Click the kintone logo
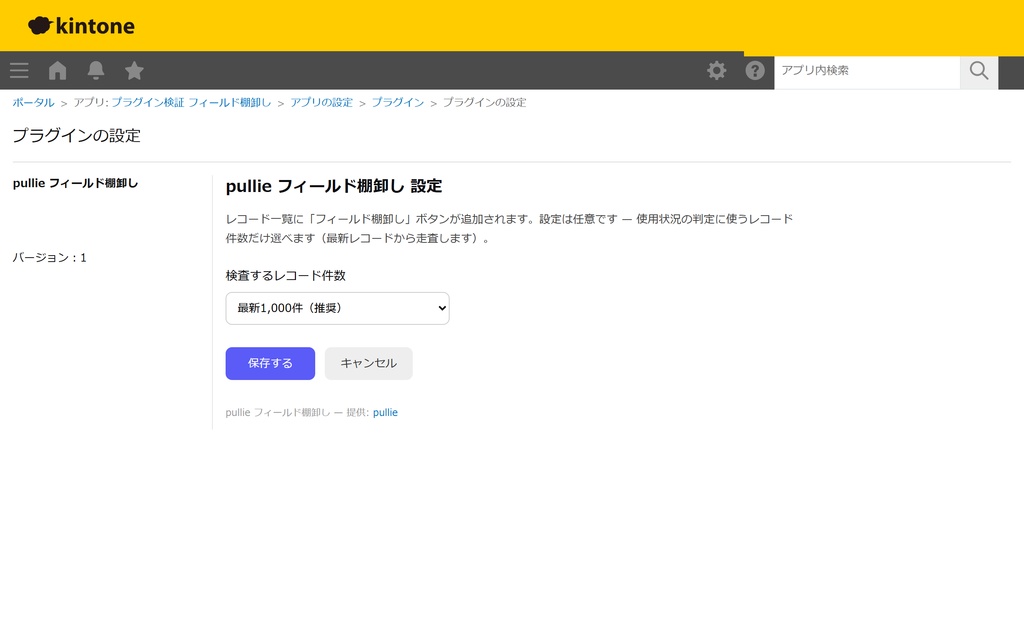This screenshot has height=640, width=1024. [81, 25]
